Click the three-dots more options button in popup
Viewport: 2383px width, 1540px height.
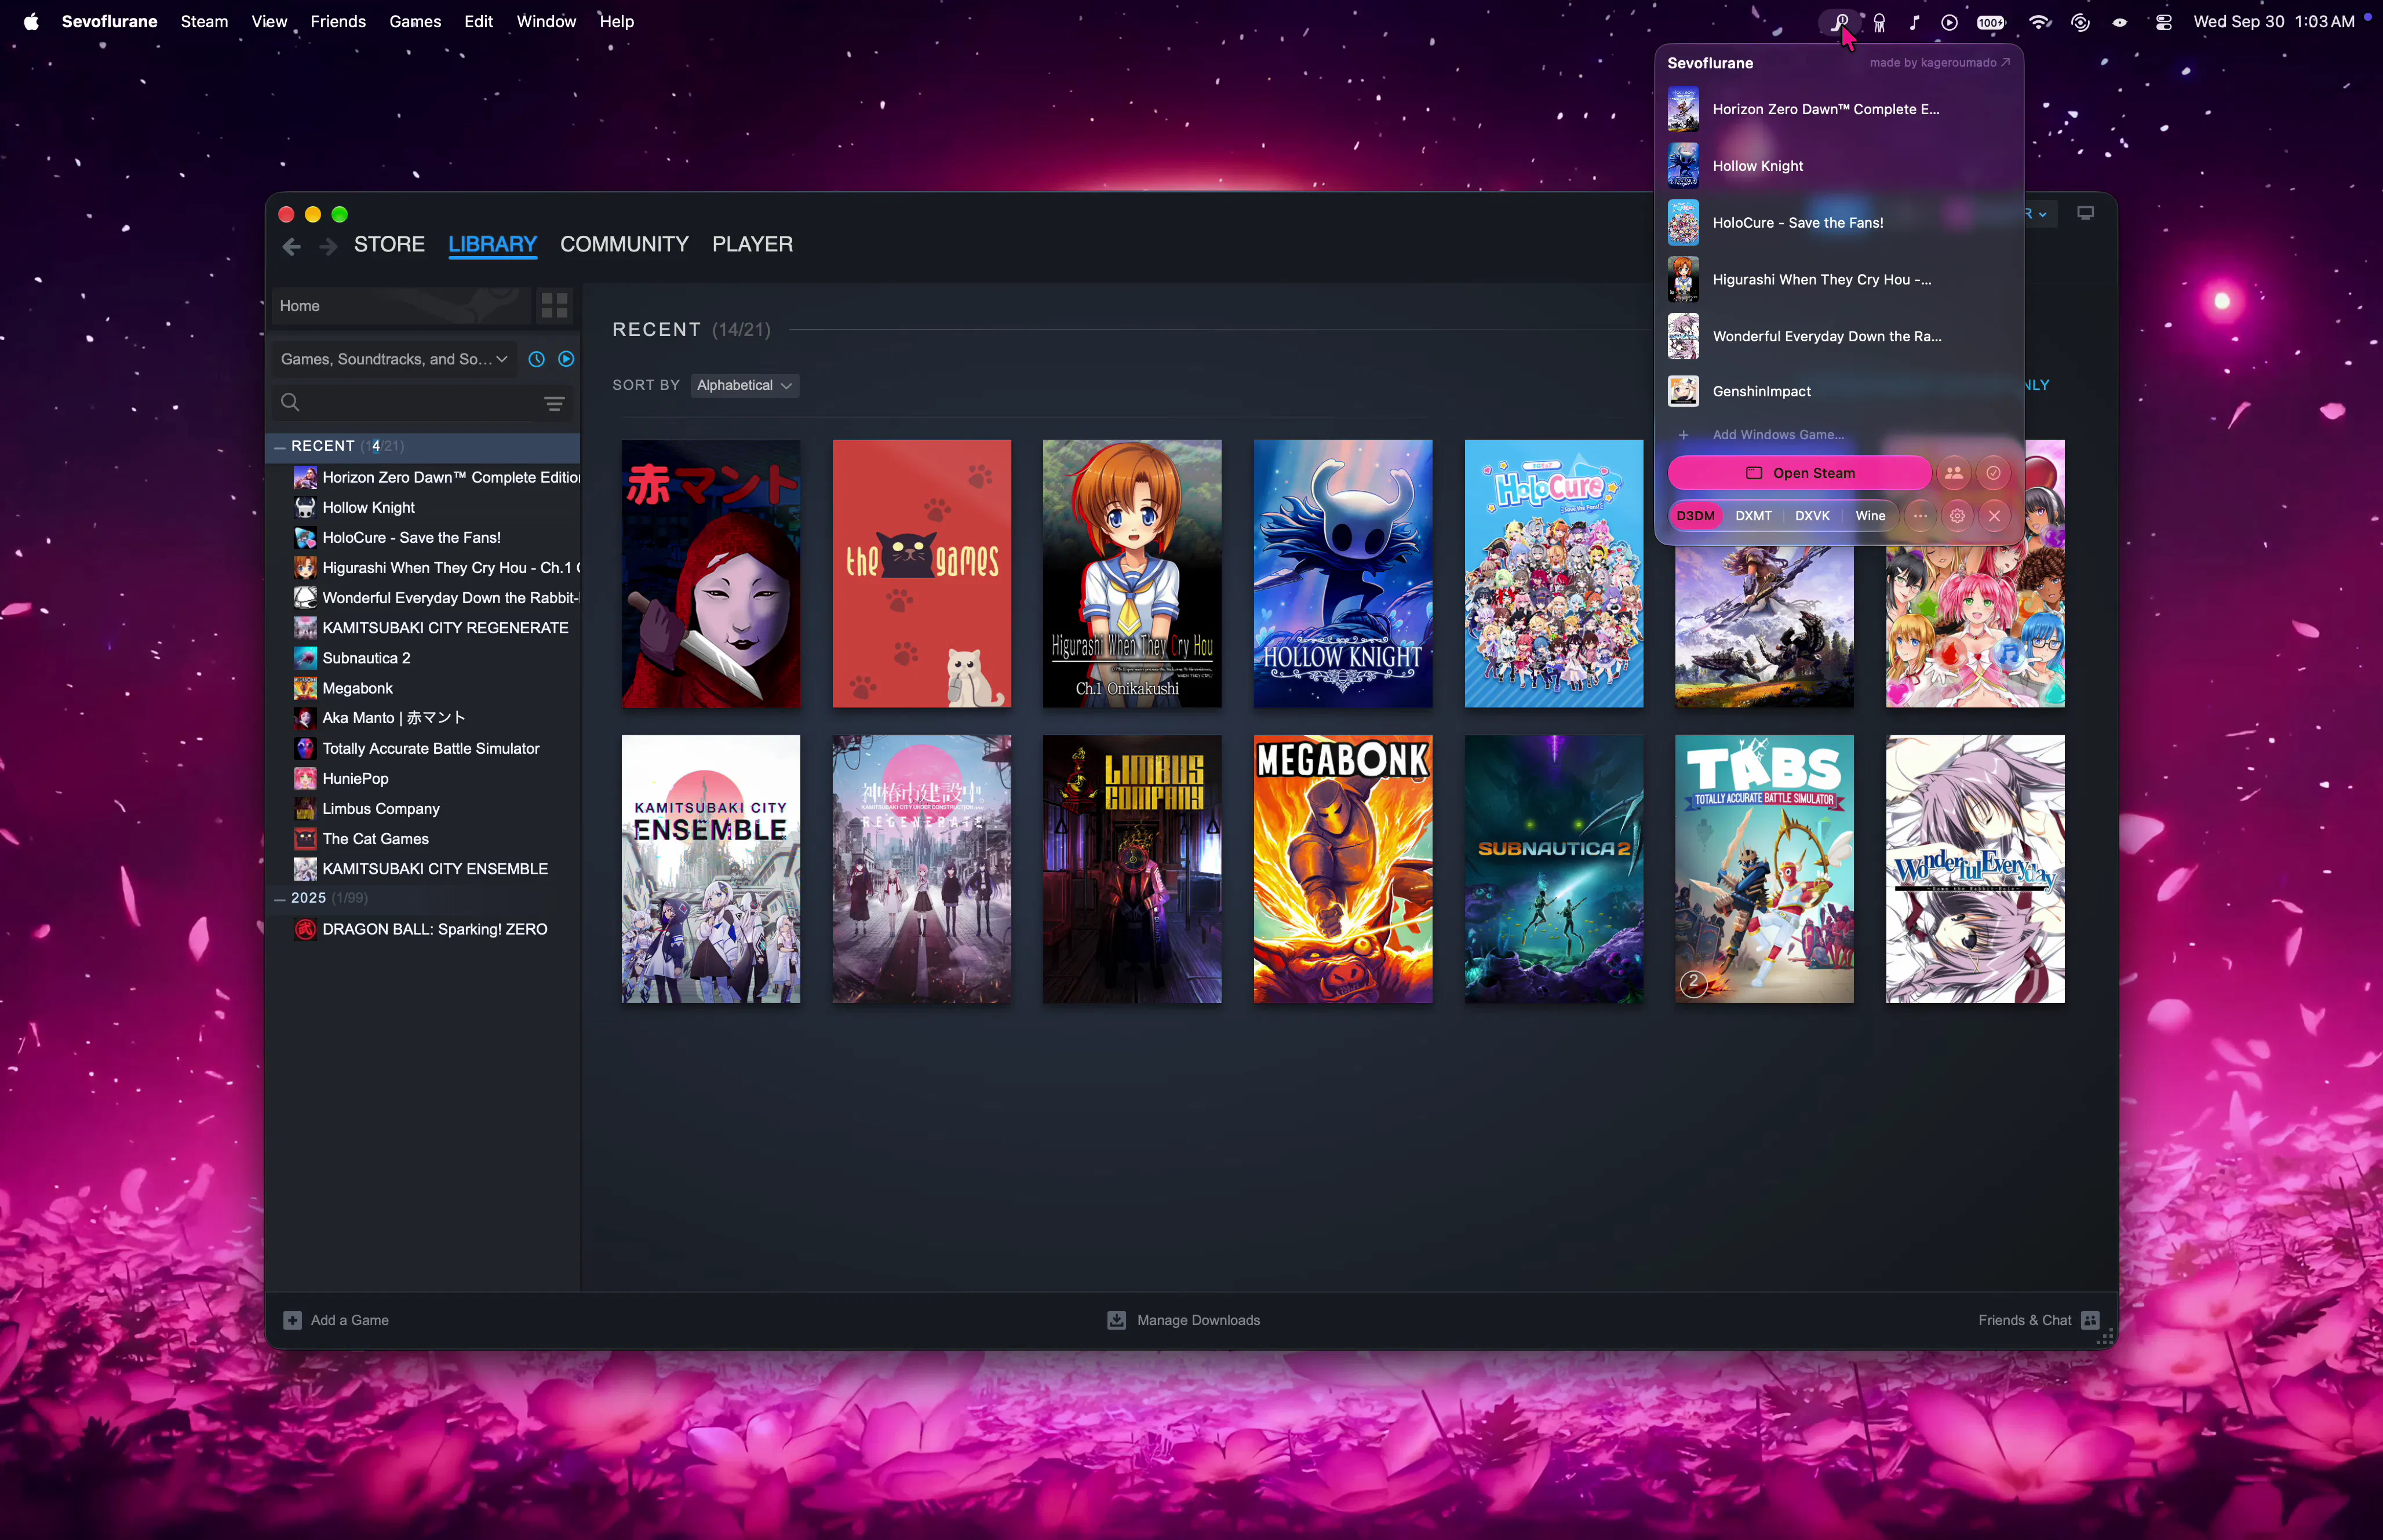[1920, 516]
